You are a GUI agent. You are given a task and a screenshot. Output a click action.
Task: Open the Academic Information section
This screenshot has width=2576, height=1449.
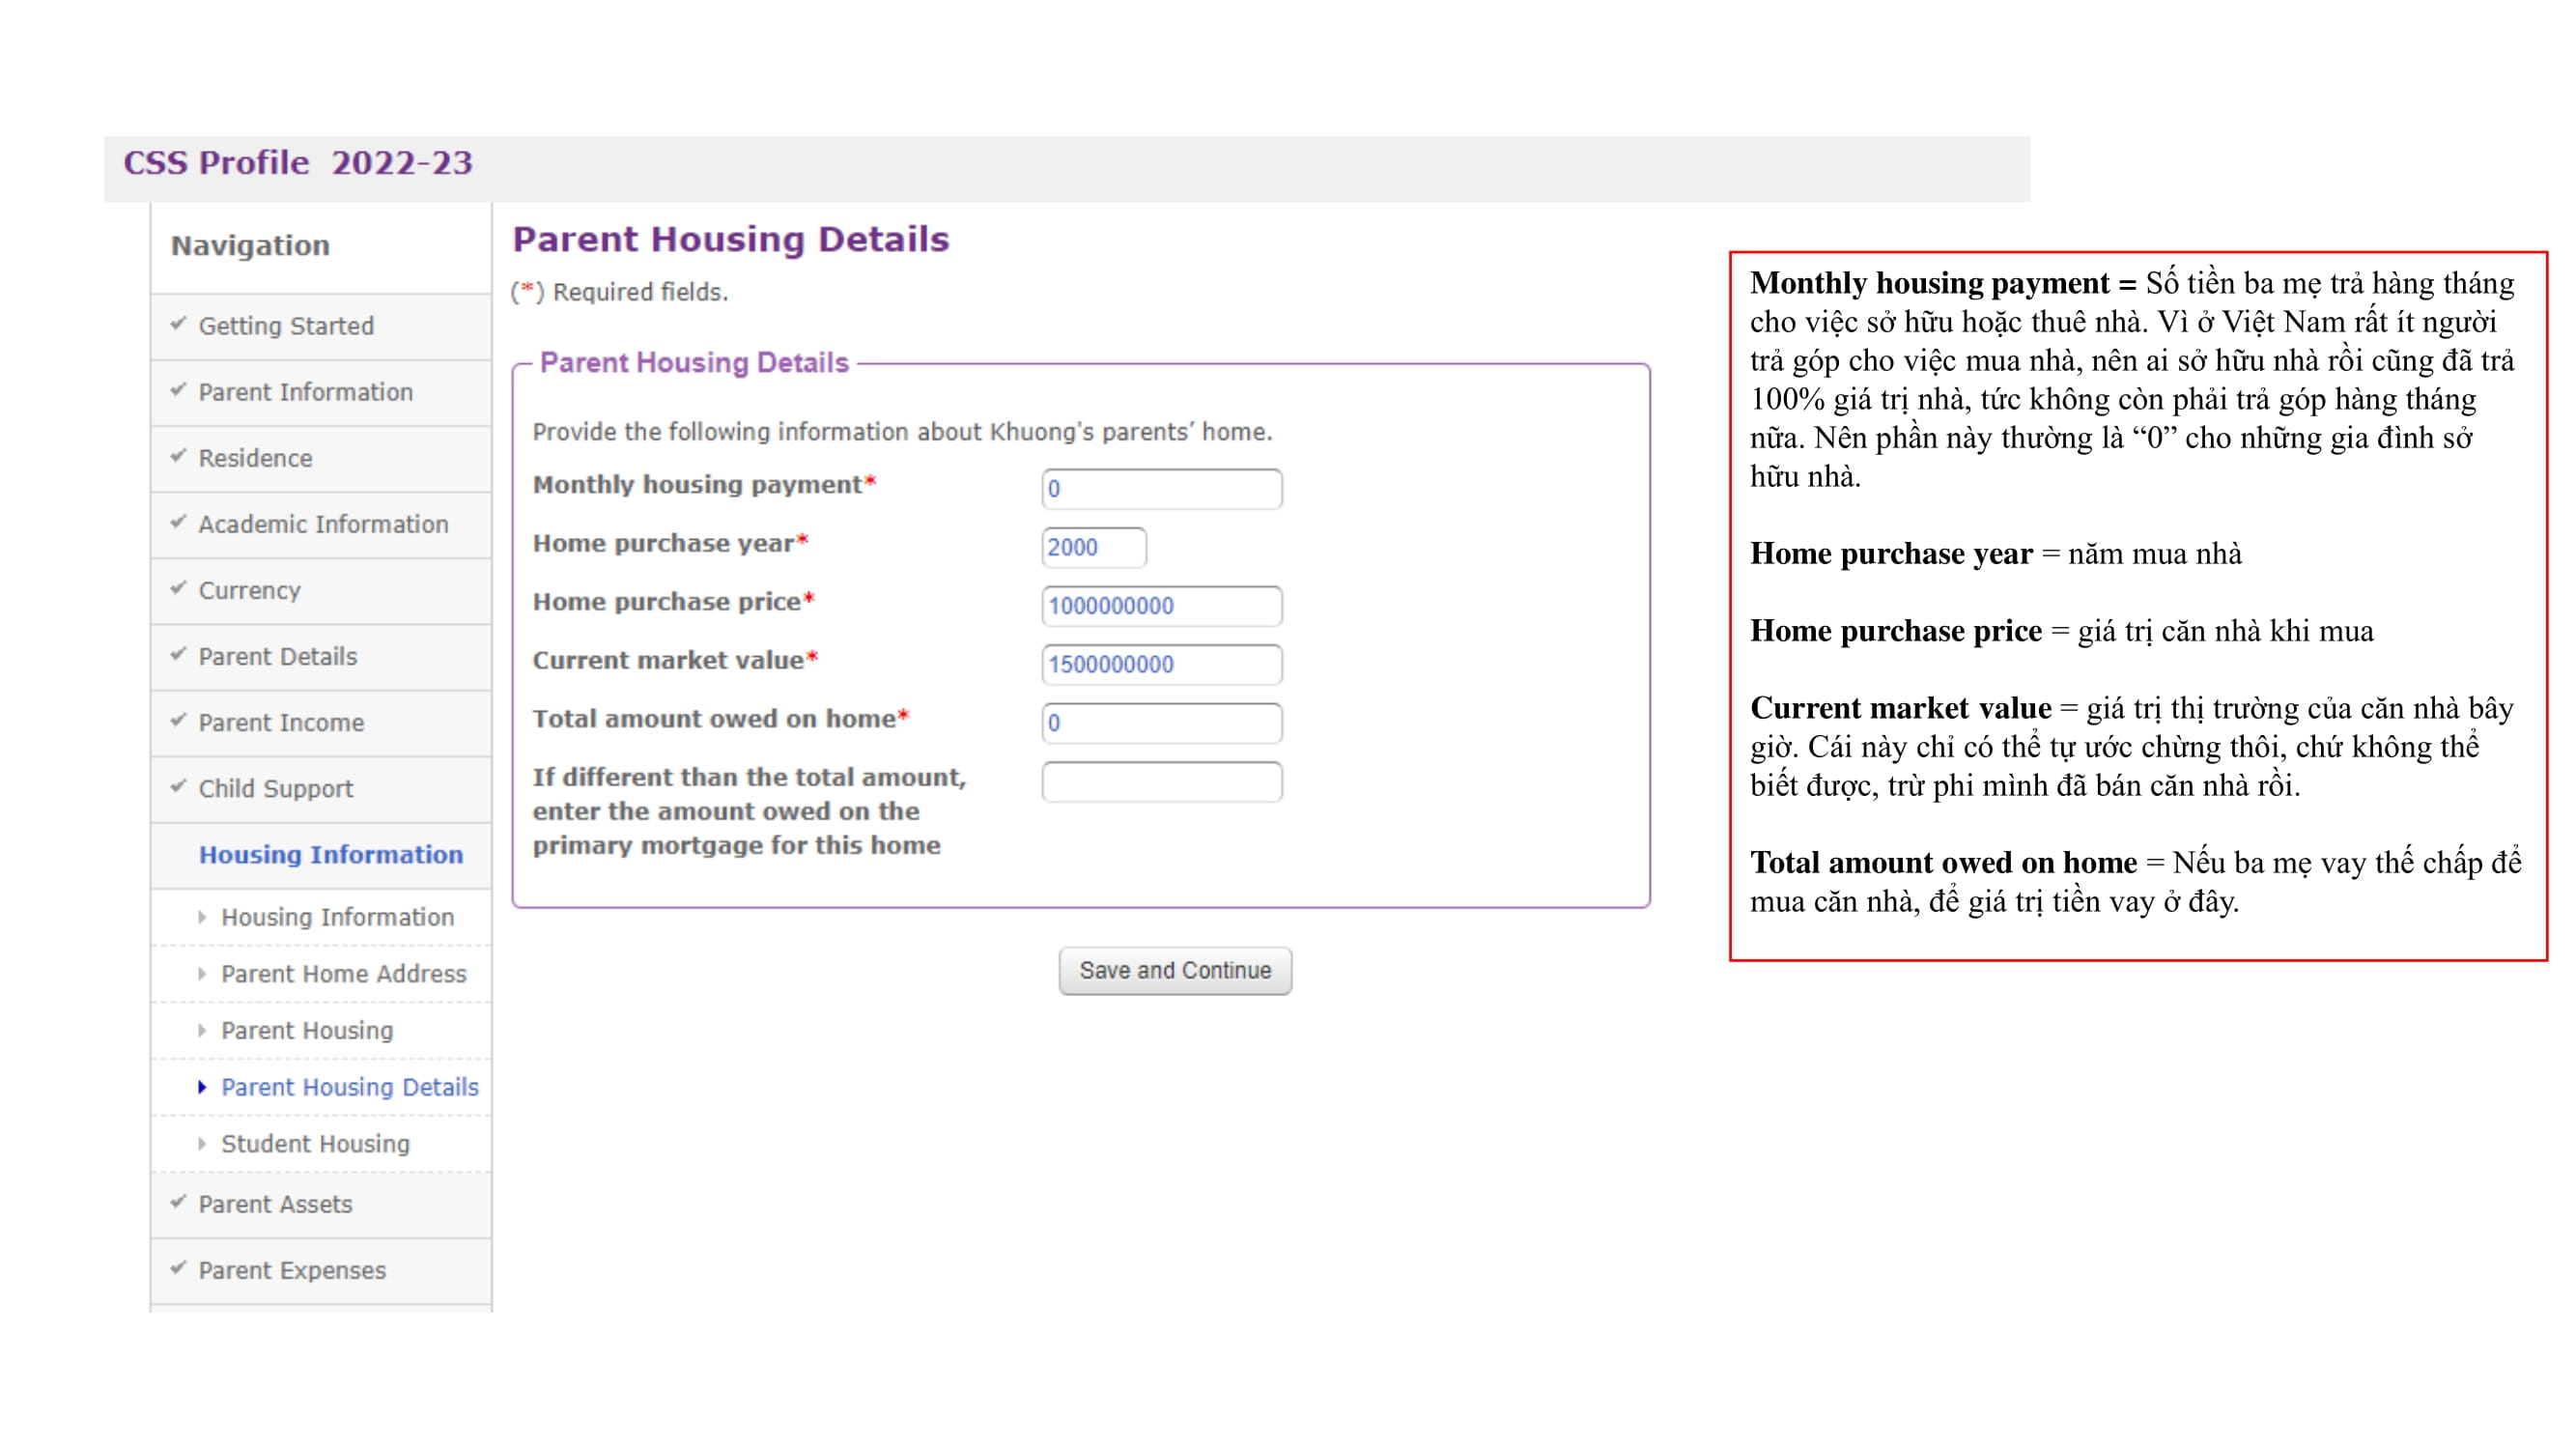323,523
